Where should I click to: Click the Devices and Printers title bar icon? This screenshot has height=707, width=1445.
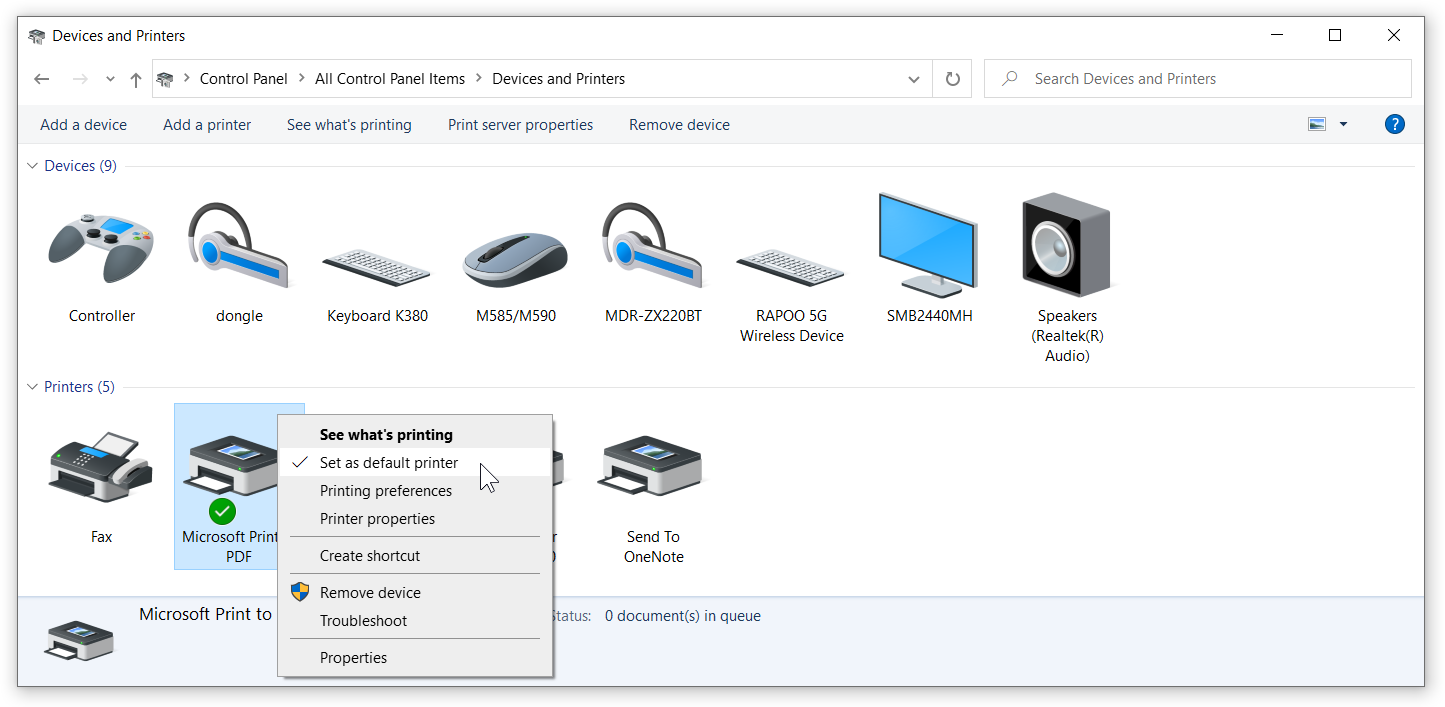tap(37, 36)
